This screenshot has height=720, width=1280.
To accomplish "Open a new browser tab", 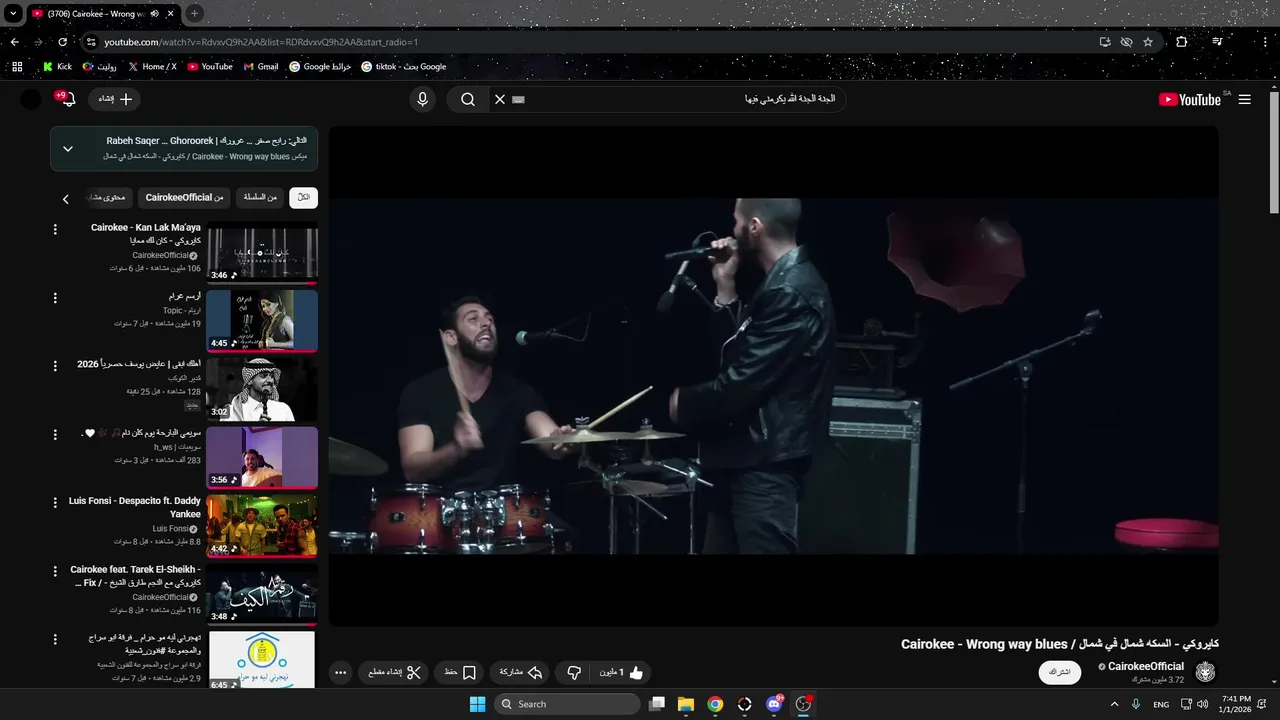I will point(194,14).
